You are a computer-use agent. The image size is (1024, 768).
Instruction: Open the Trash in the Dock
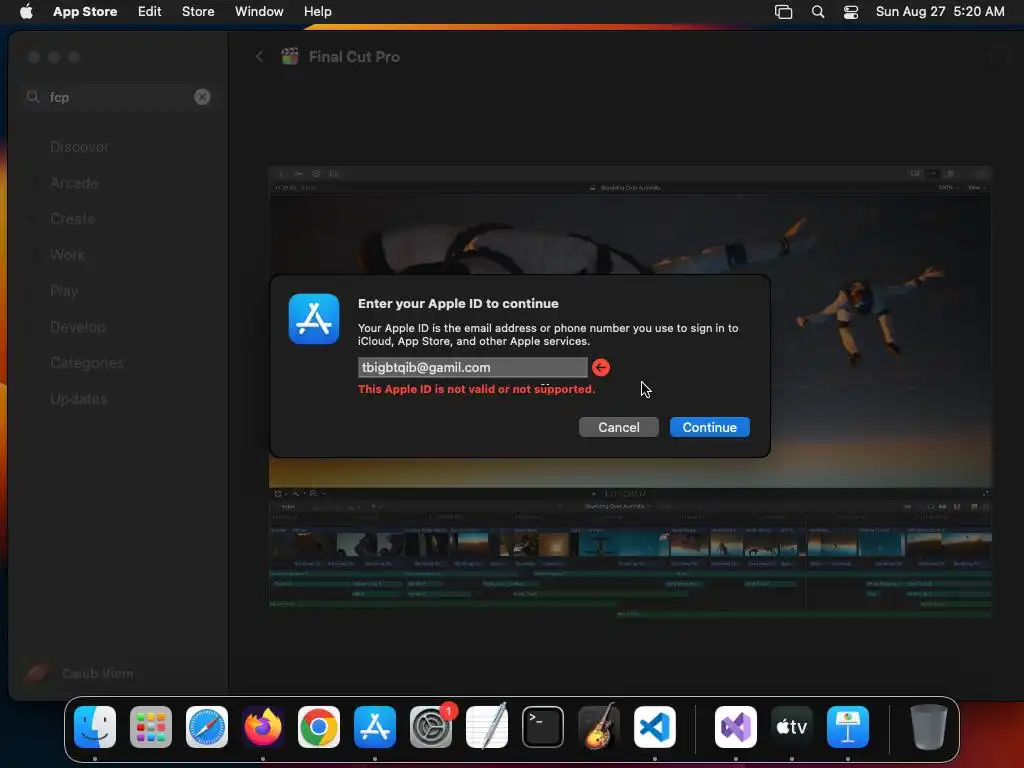coord(929,727)
